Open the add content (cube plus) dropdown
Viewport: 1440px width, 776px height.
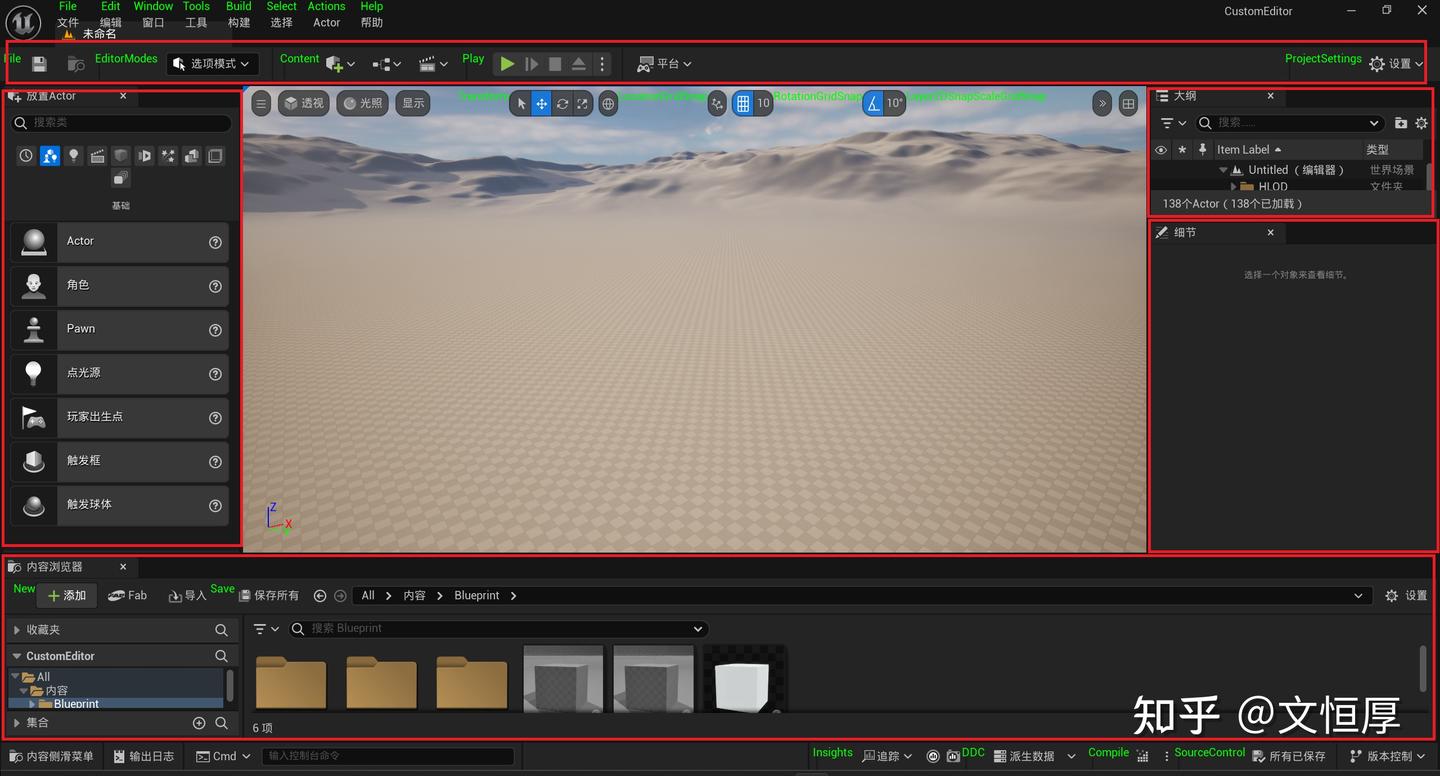[x=341, y=64]
